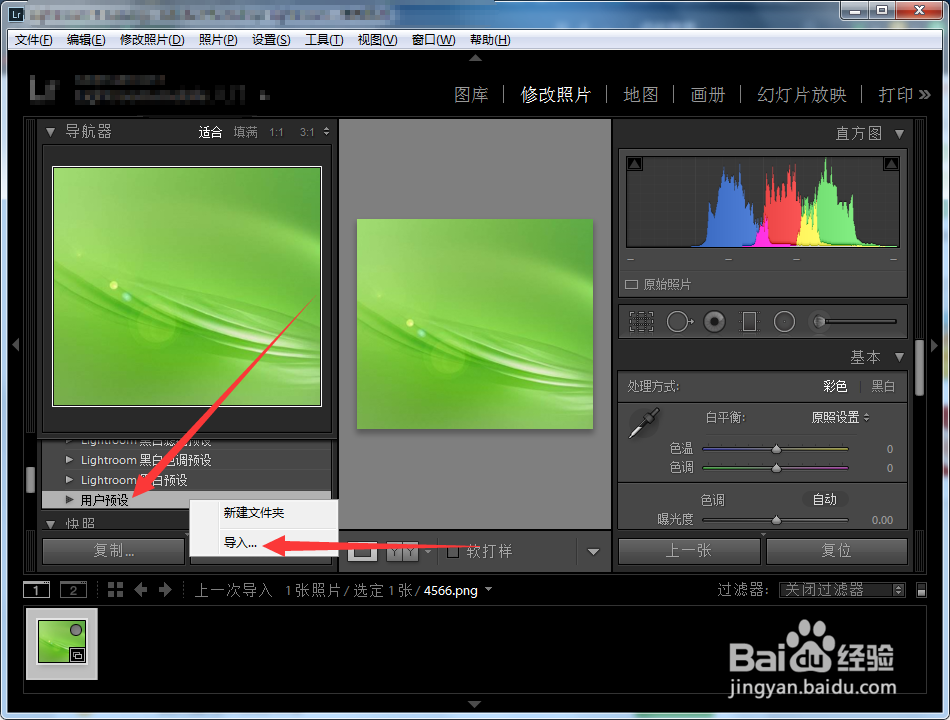Open main window display button 1
The height and width of the screenshot is (720, 950).
[x=36, y=590]
